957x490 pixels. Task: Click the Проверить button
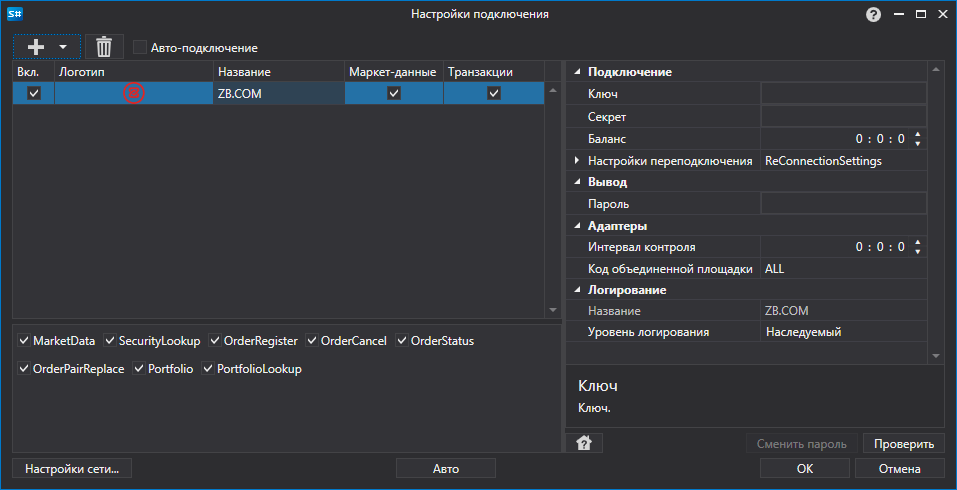coord(904,444)
